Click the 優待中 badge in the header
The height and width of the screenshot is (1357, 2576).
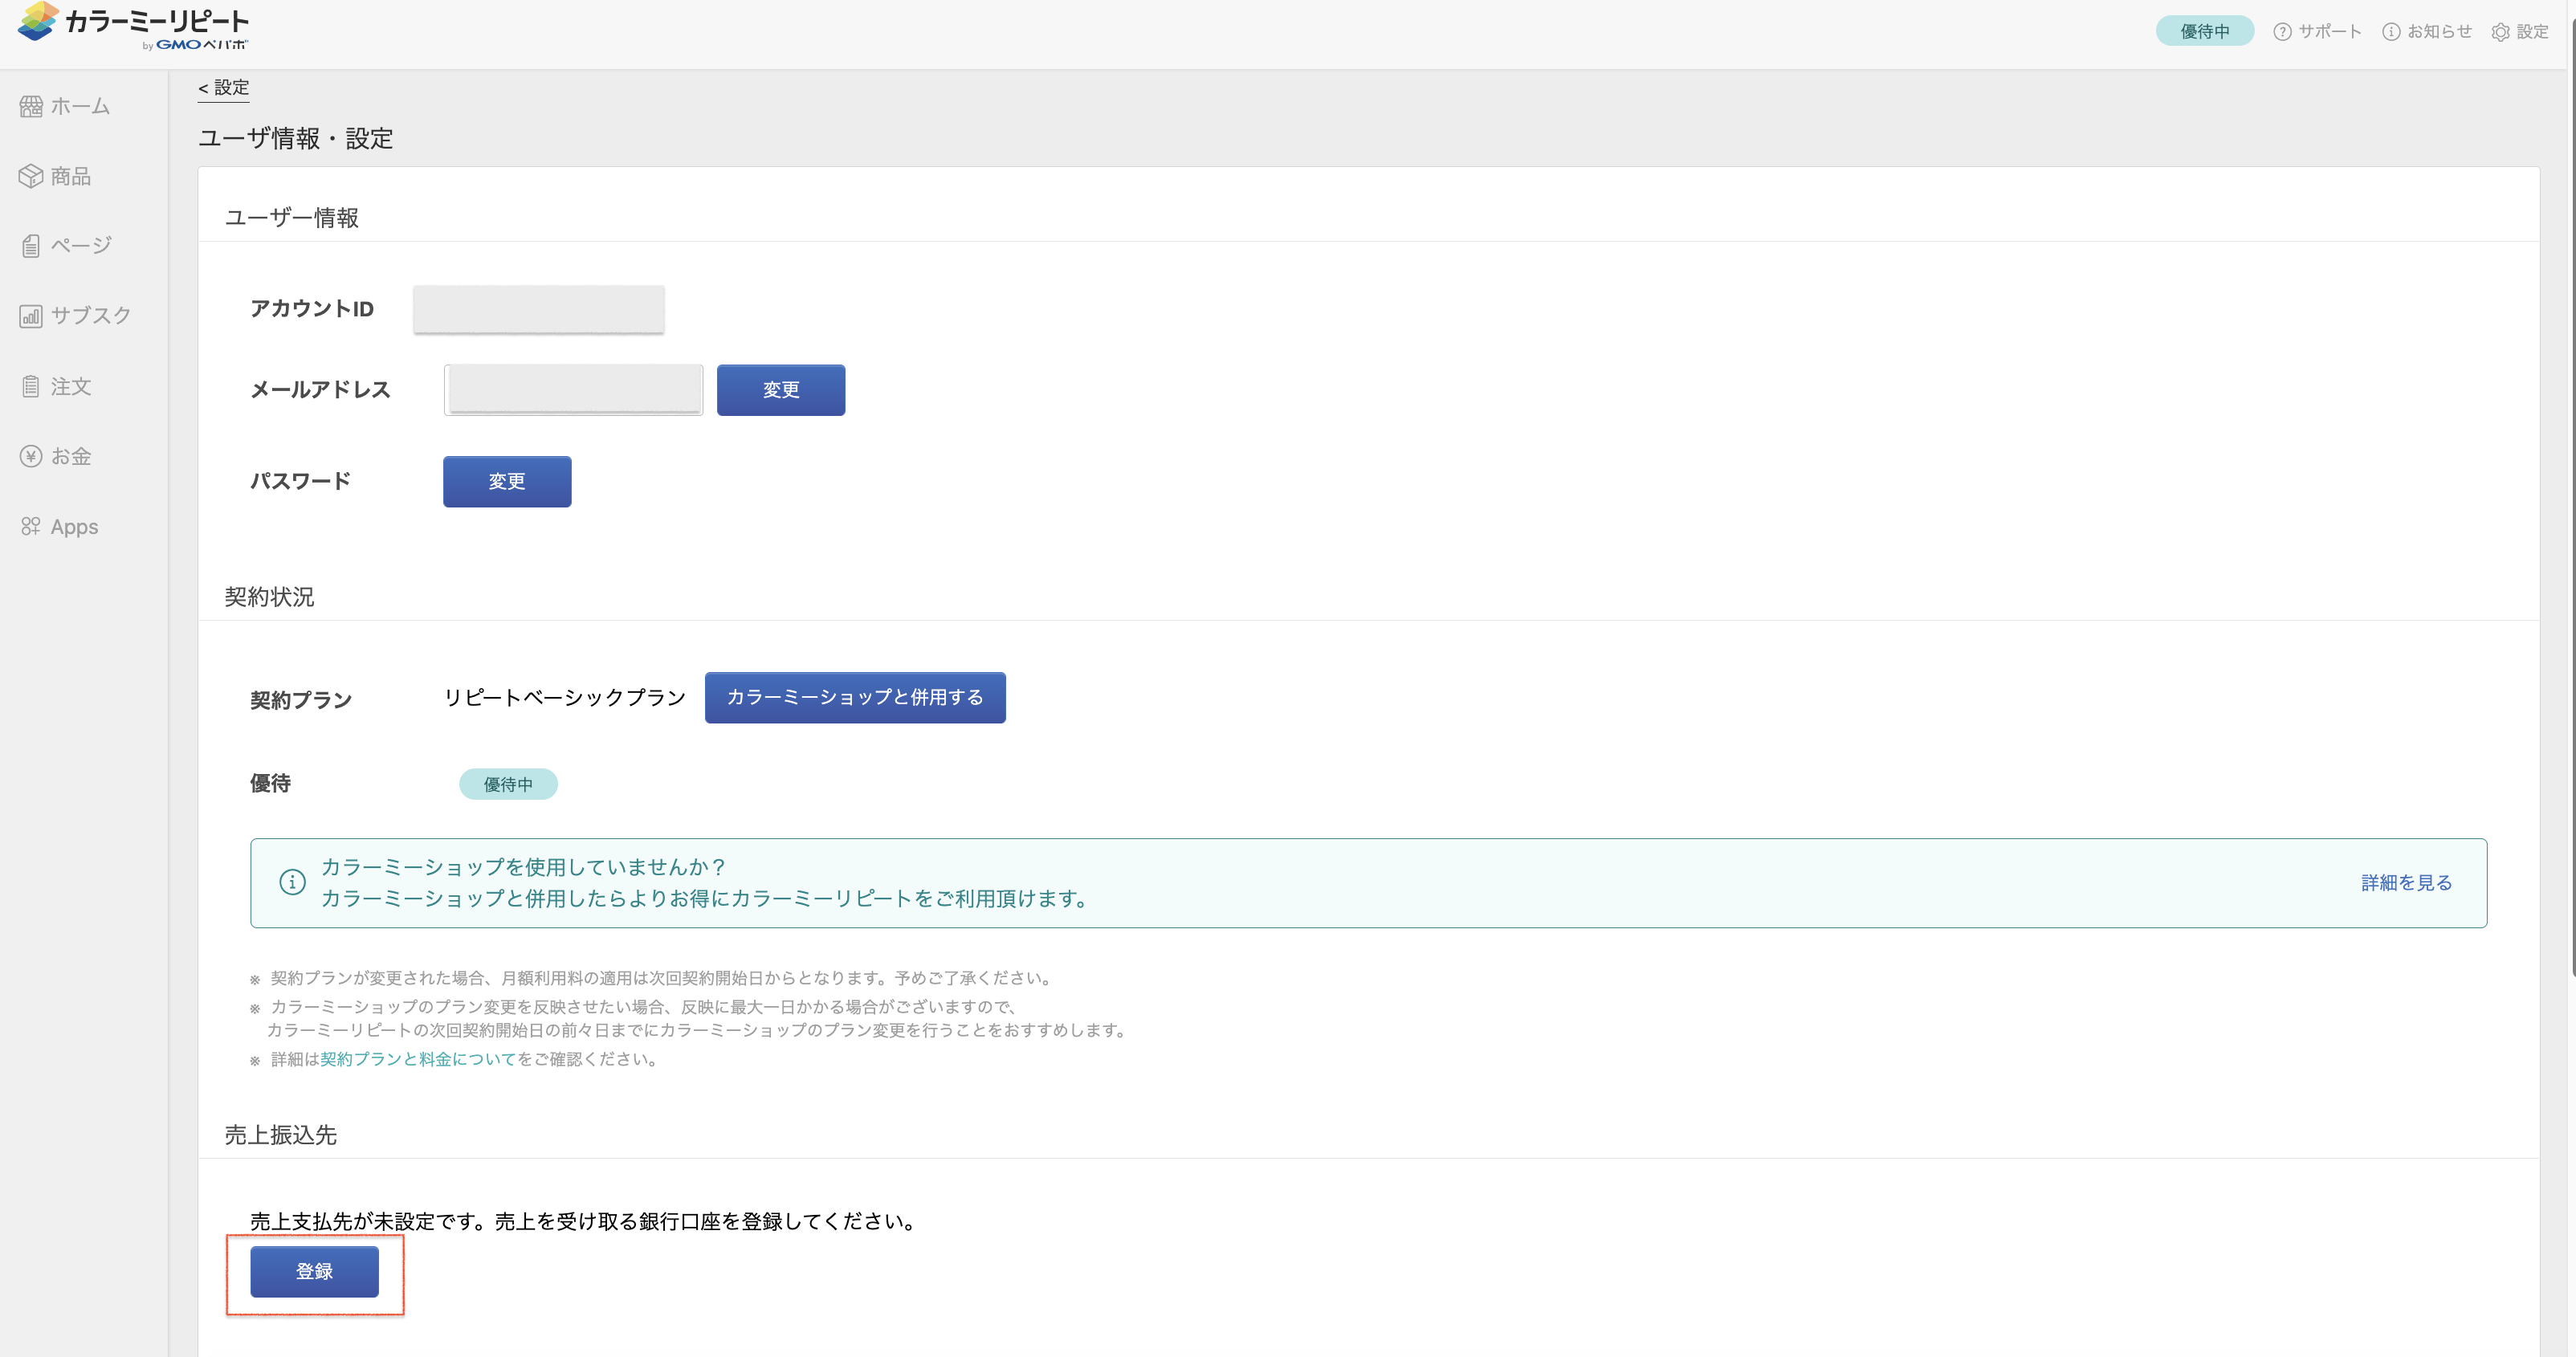(x=2205, y=31)
